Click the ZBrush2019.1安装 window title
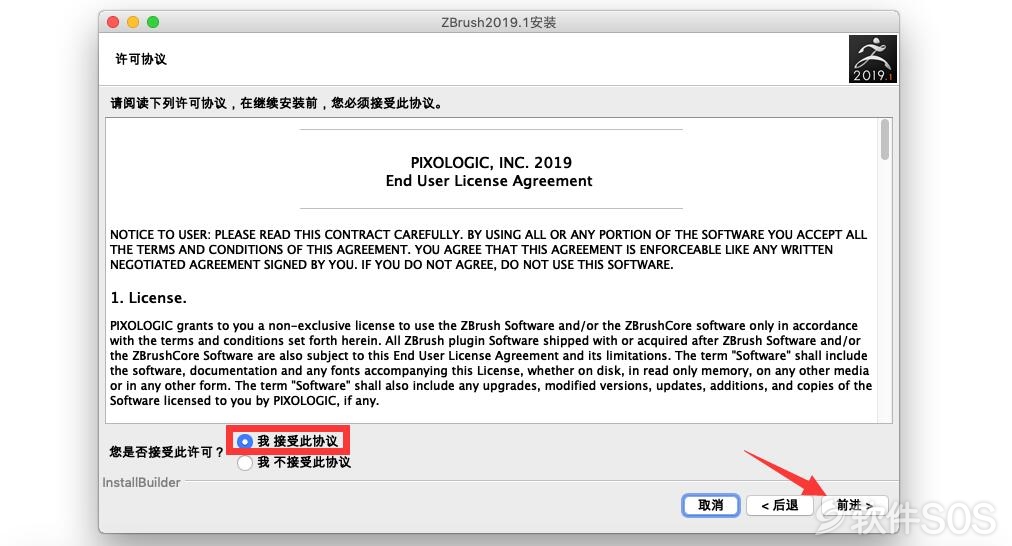1012x546 pixels. (498, 22)
